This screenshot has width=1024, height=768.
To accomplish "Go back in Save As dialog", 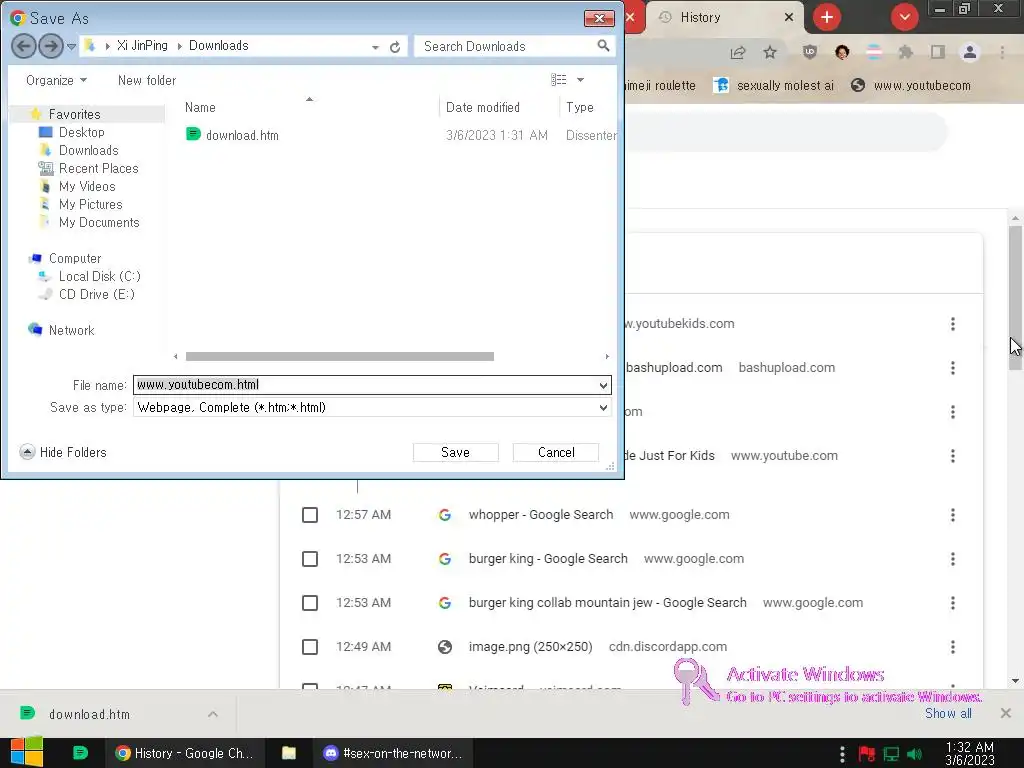I will coord(24,46).
